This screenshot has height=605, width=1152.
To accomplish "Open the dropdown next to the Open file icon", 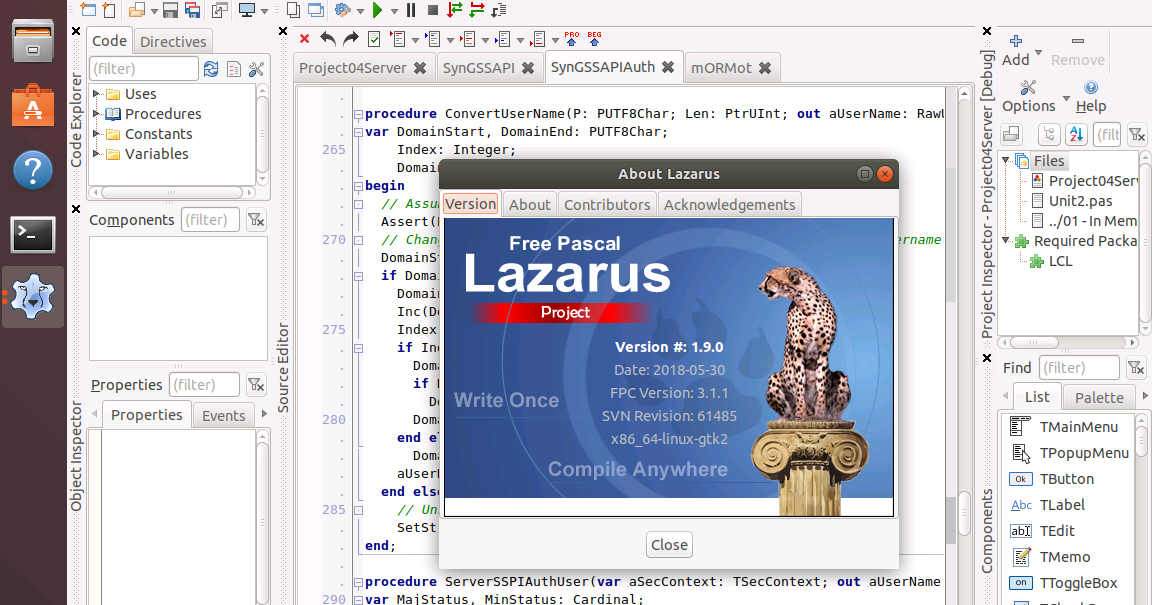I will click(152, 10).
